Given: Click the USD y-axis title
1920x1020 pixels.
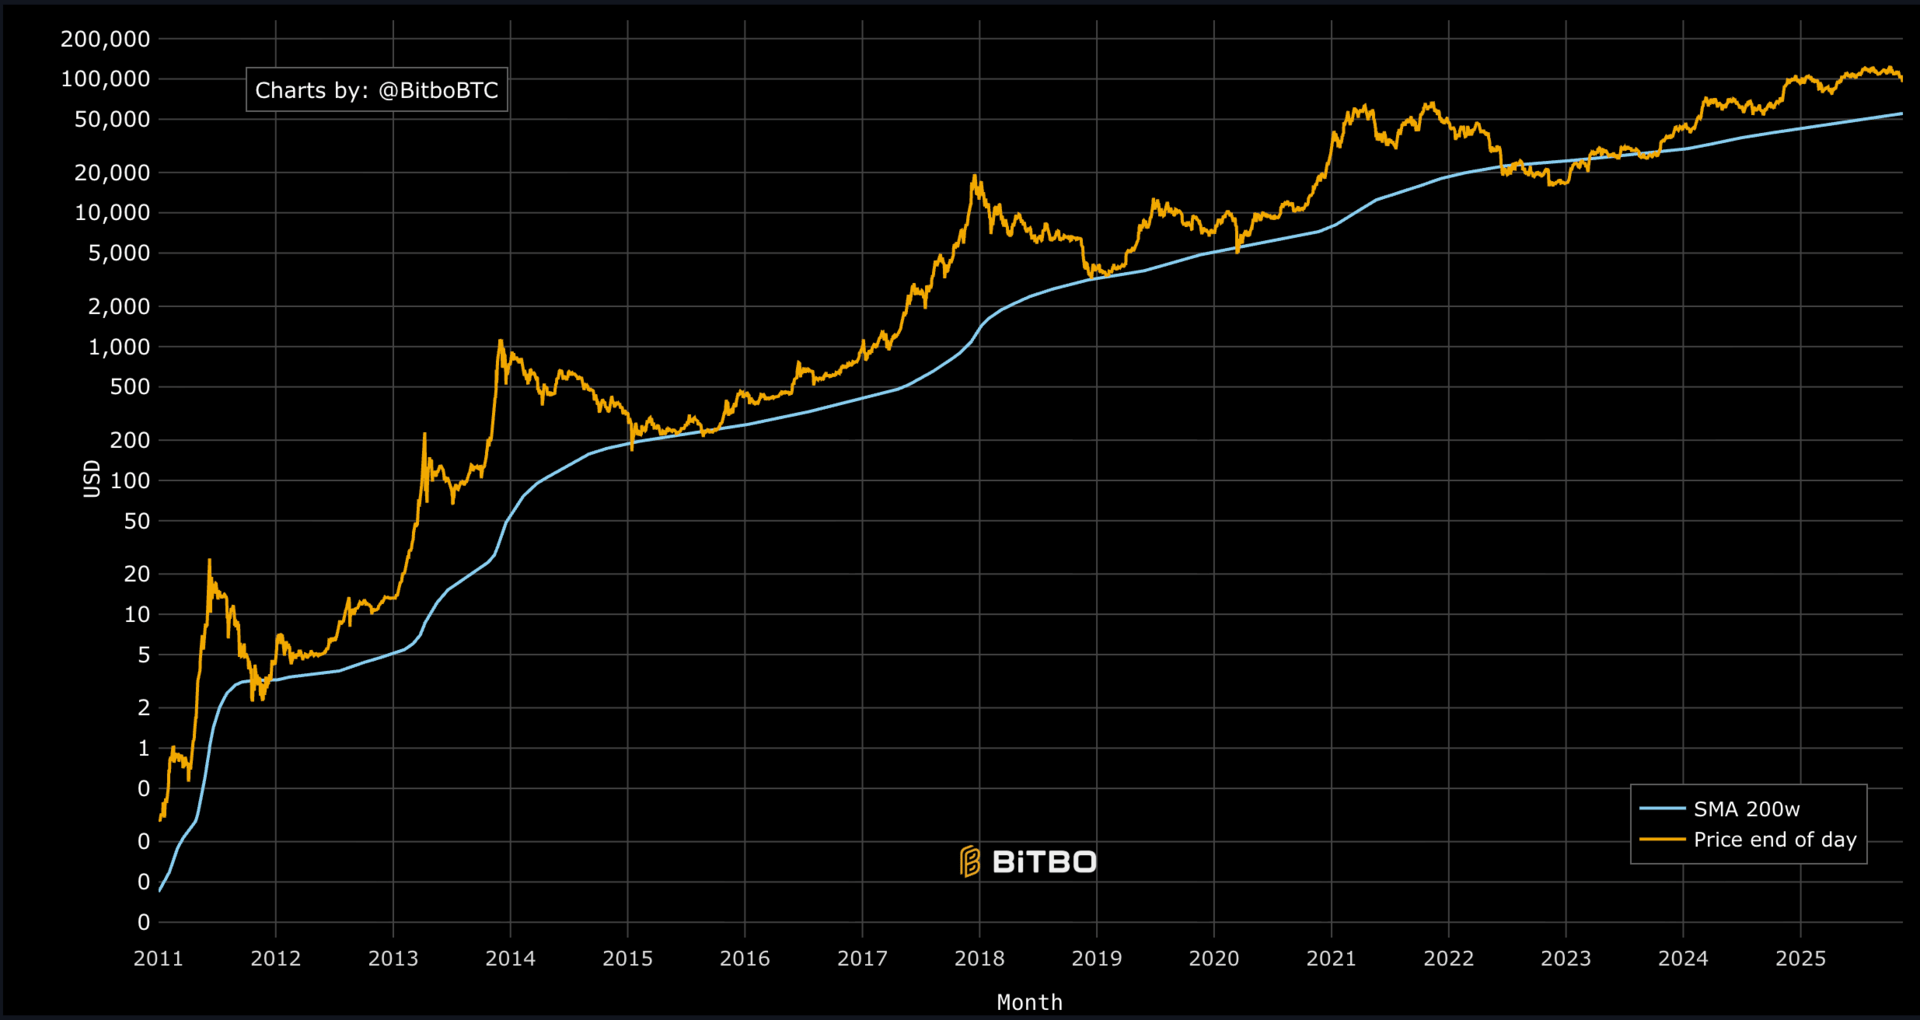Looking at the screenshot, I should click(x=92, y=478).
